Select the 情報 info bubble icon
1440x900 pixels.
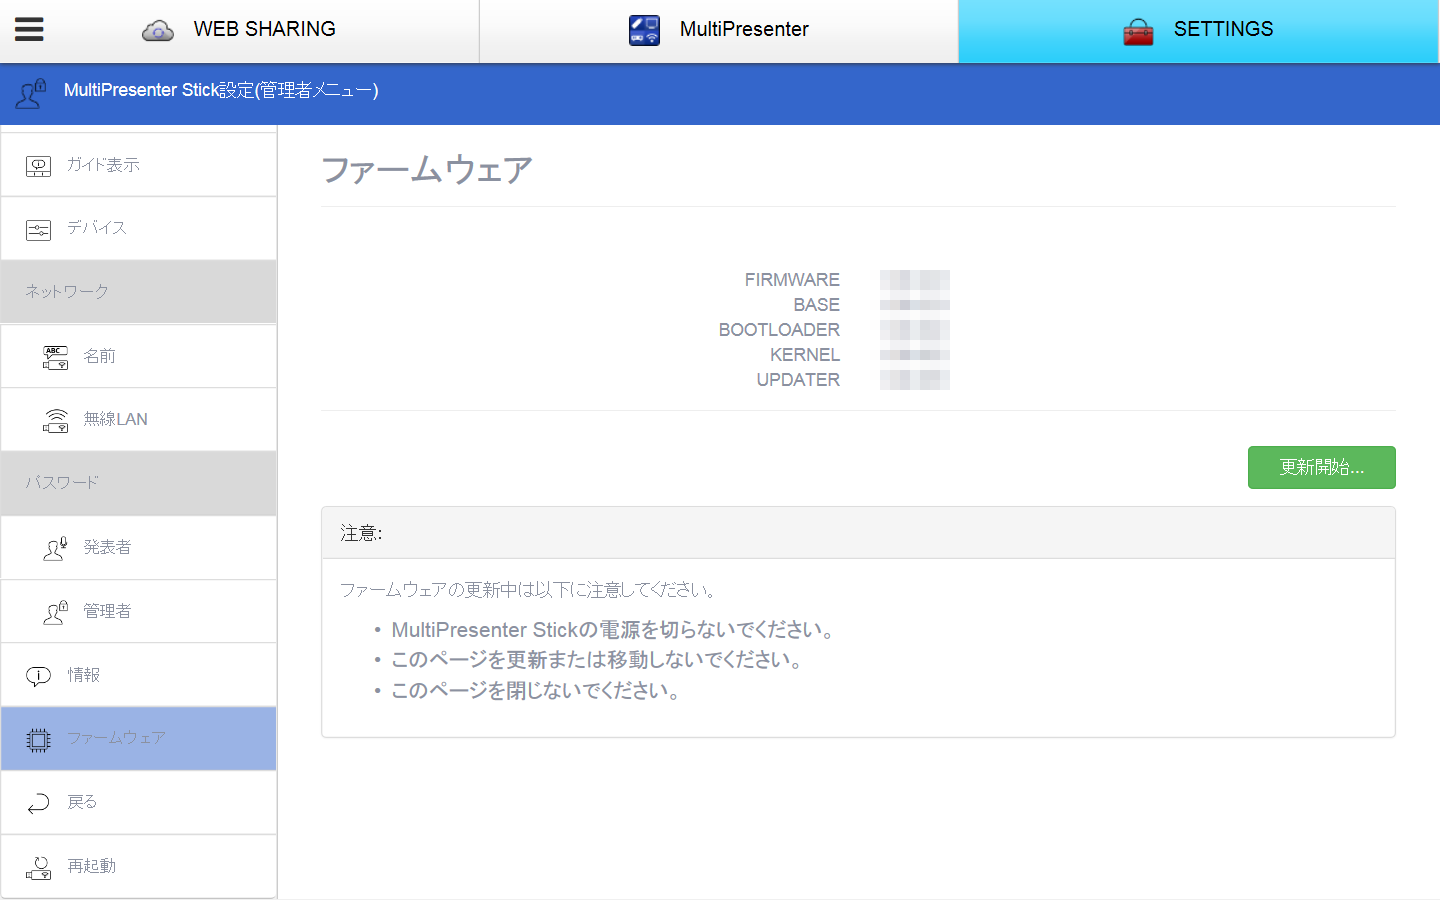click(x=38, y=674)
